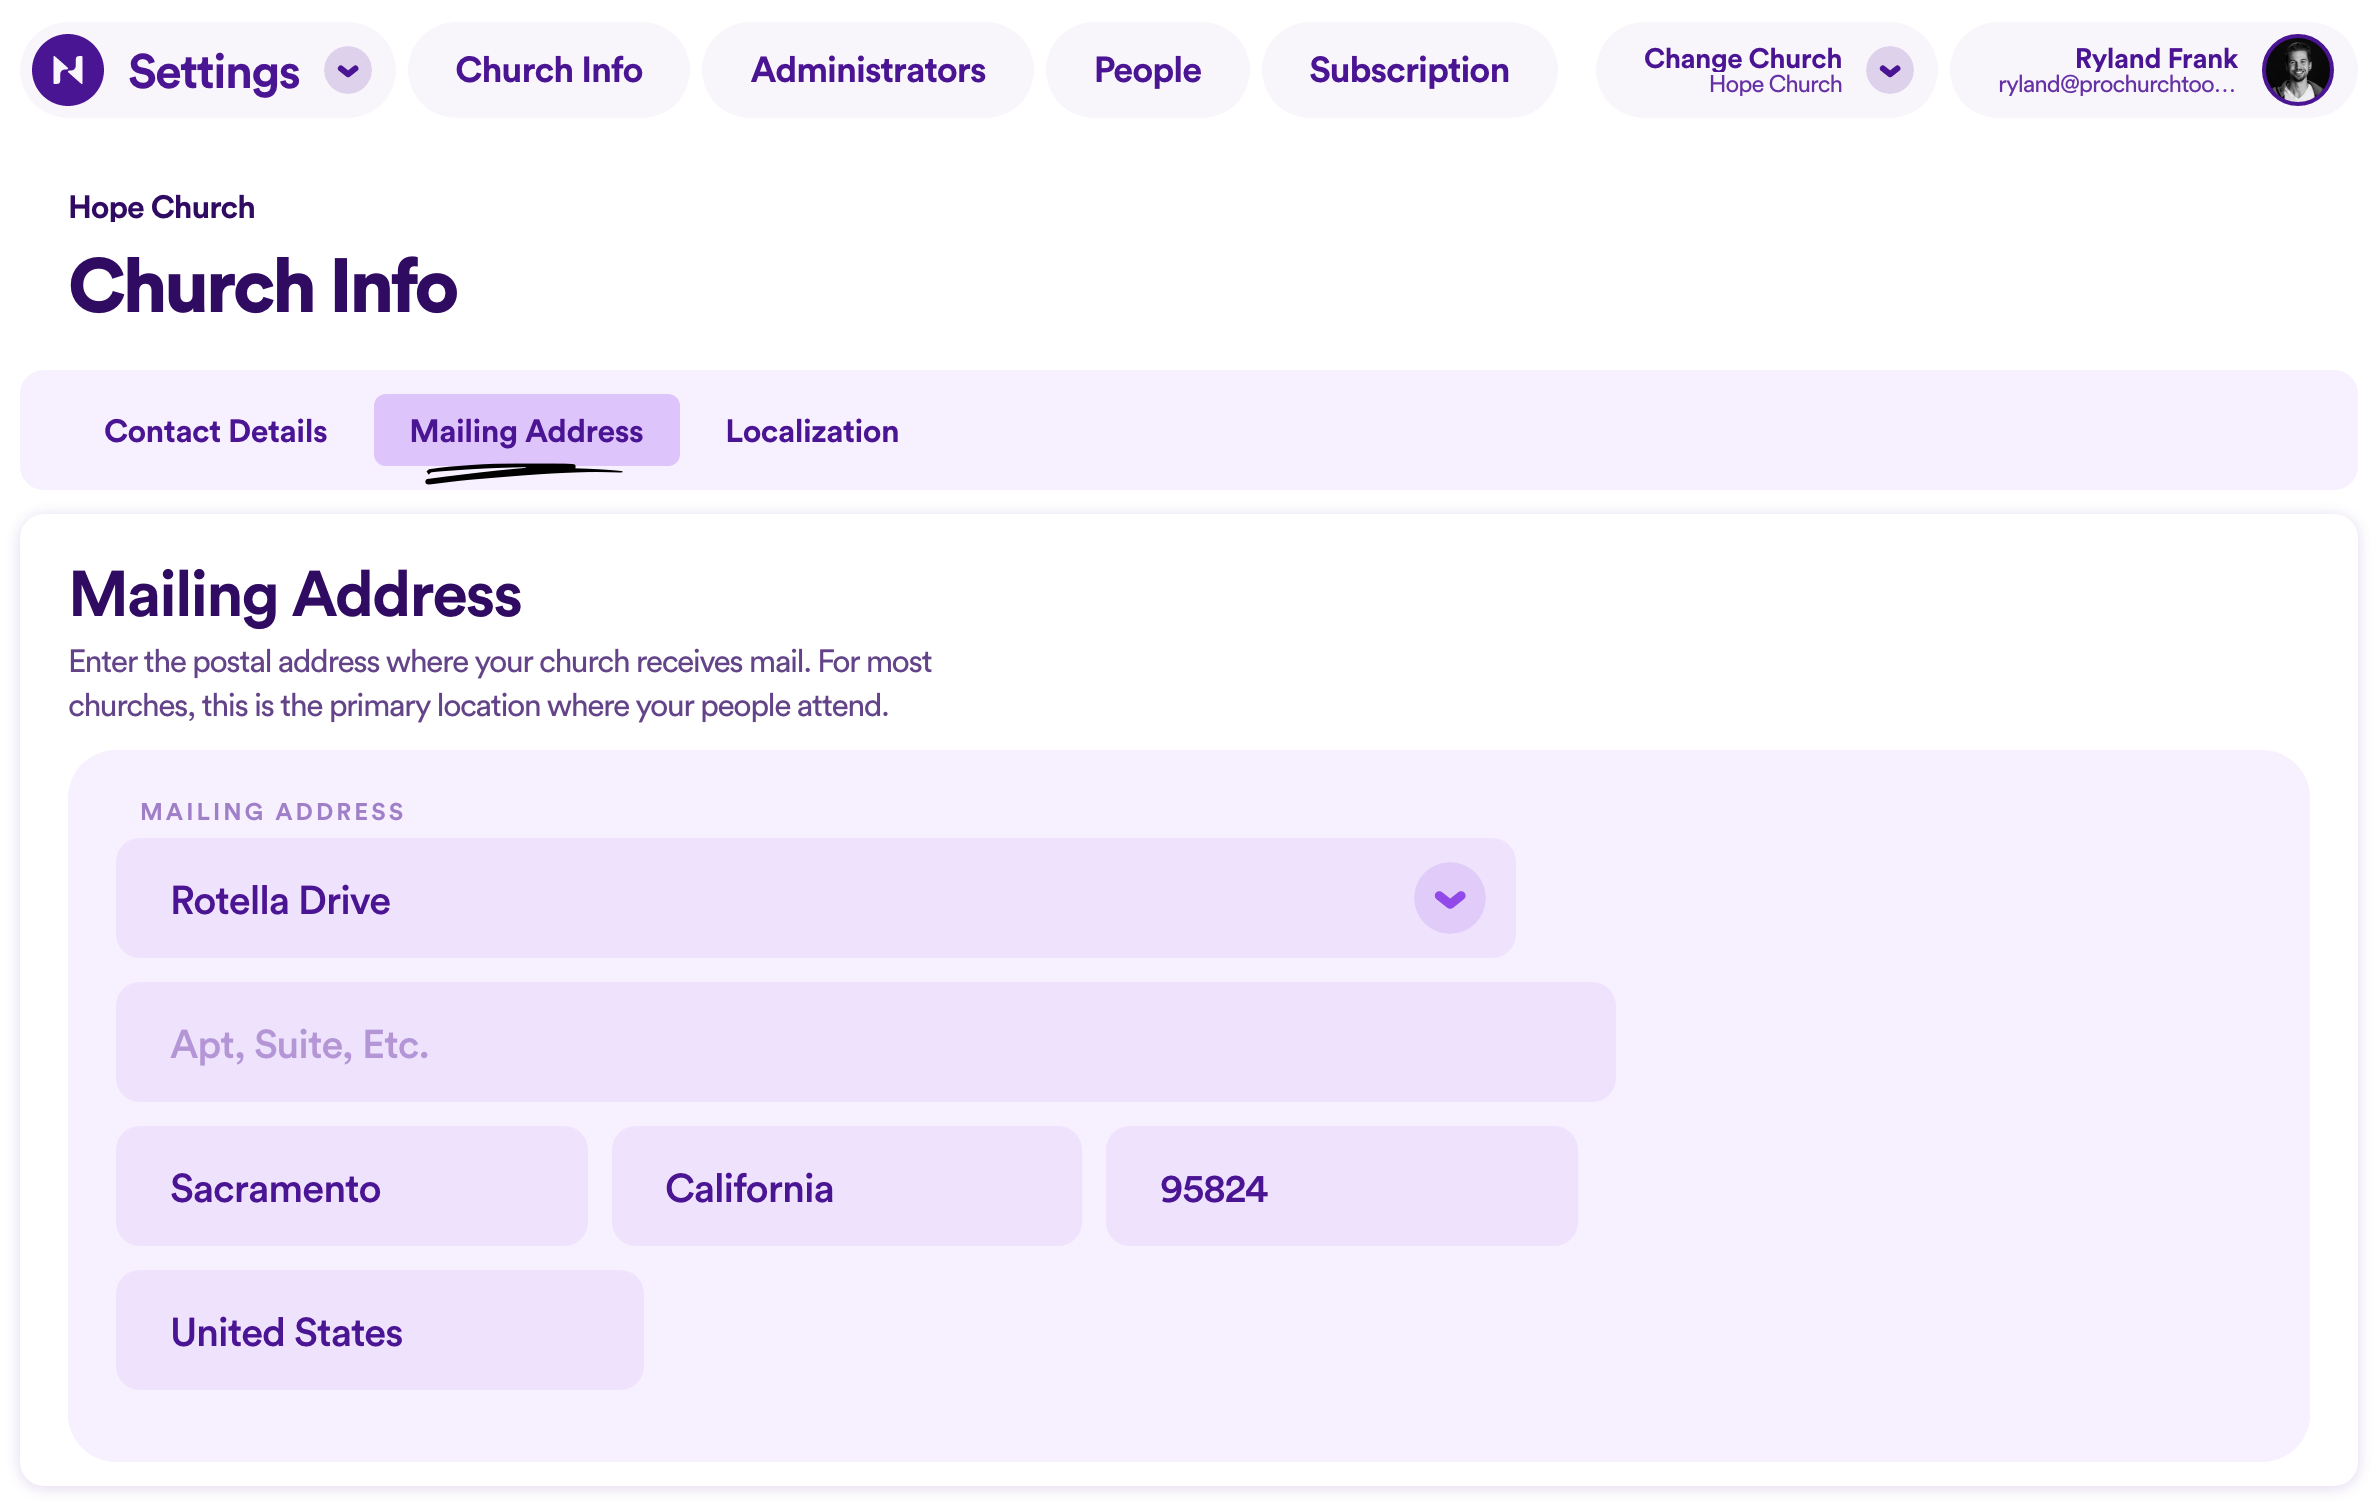
Task: Expand the Change Church chevron
Action: (1889, 71)
